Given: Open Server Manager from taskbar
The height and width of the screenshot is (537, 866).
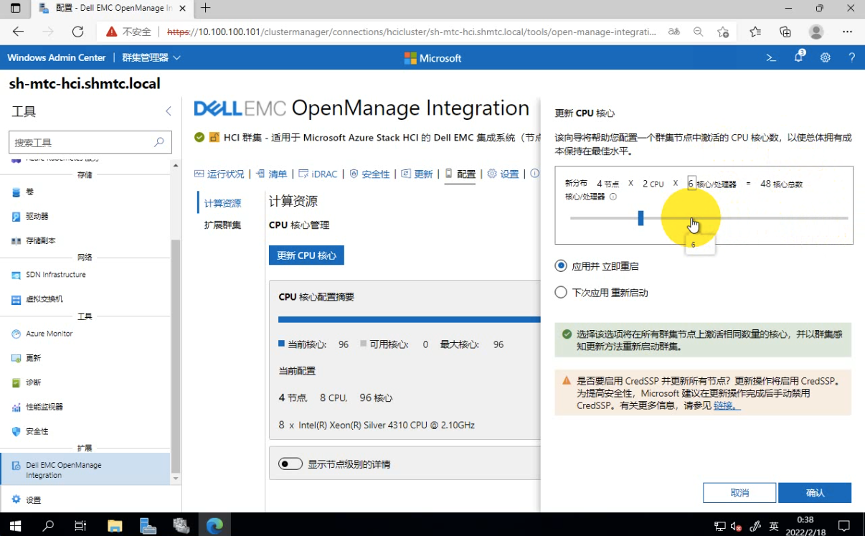Looking at the screenshot, I should pos(147,525).
